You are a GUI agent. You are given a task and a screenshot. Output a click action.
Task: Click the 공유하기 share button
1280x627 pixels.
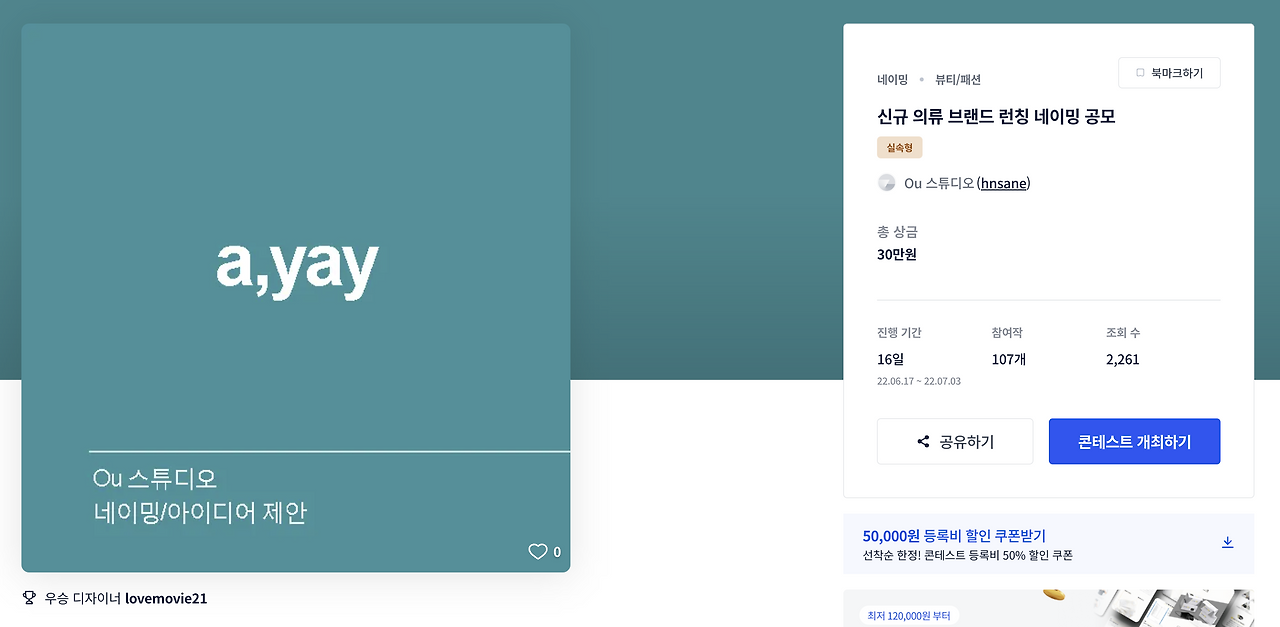[954, 441]
